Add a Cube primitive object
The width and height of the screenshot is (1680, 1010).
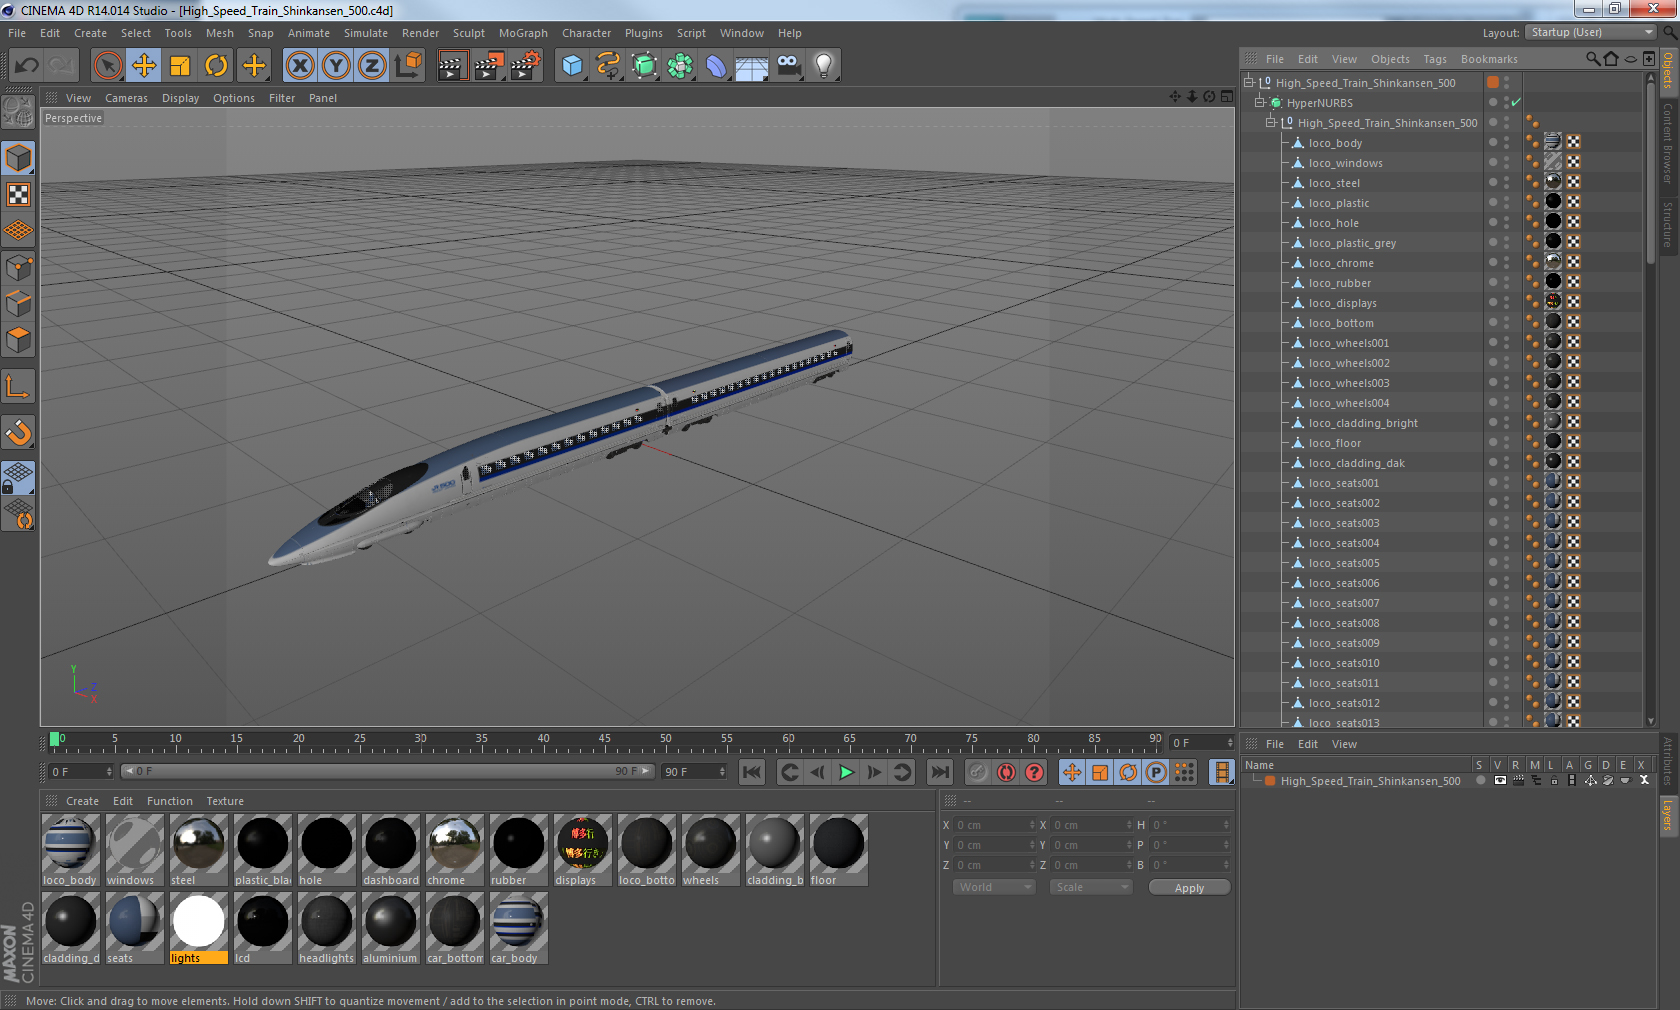click(572, 66)
